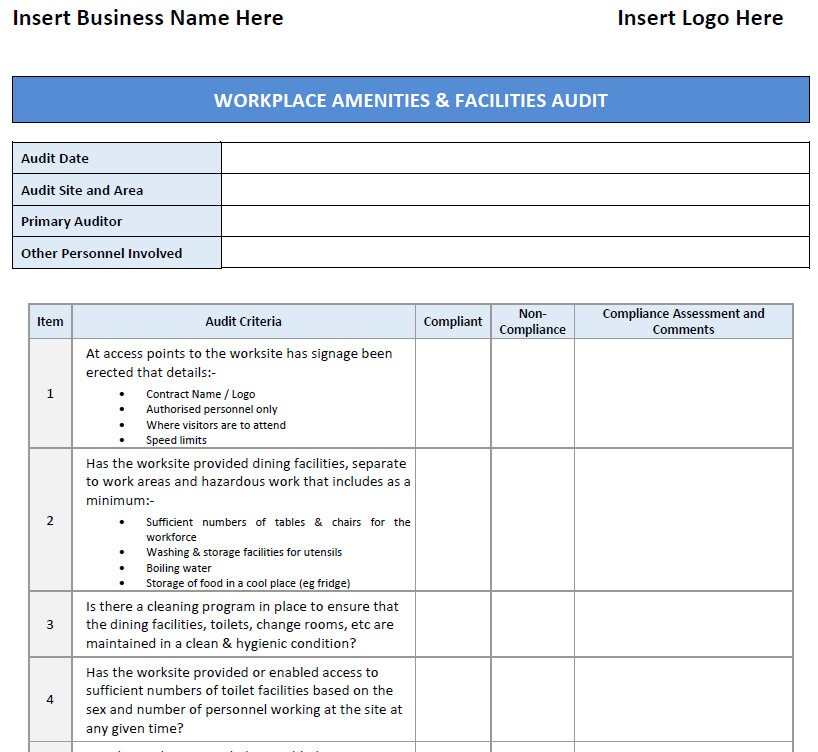Click the Insert Business Name Here placeholder
The width and height of the screenshot is (818, 752).
pos(146,18)
